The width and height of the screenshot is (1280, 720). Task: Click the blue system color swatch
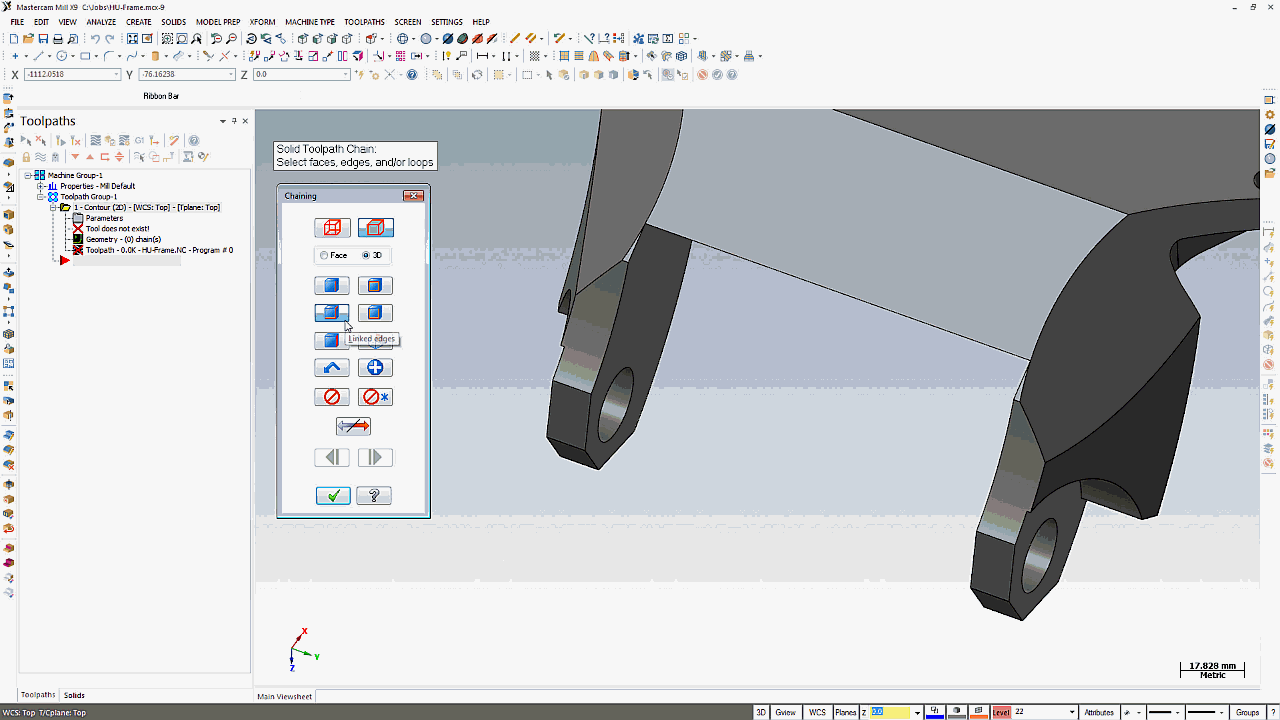[935, 712]
